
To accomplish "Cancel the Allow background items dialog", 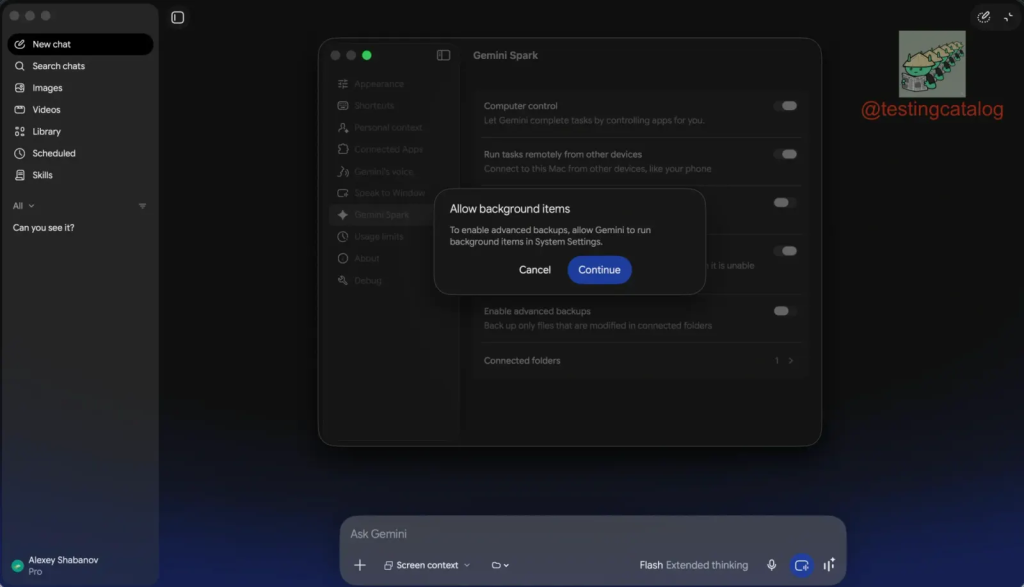I will 534,270.
